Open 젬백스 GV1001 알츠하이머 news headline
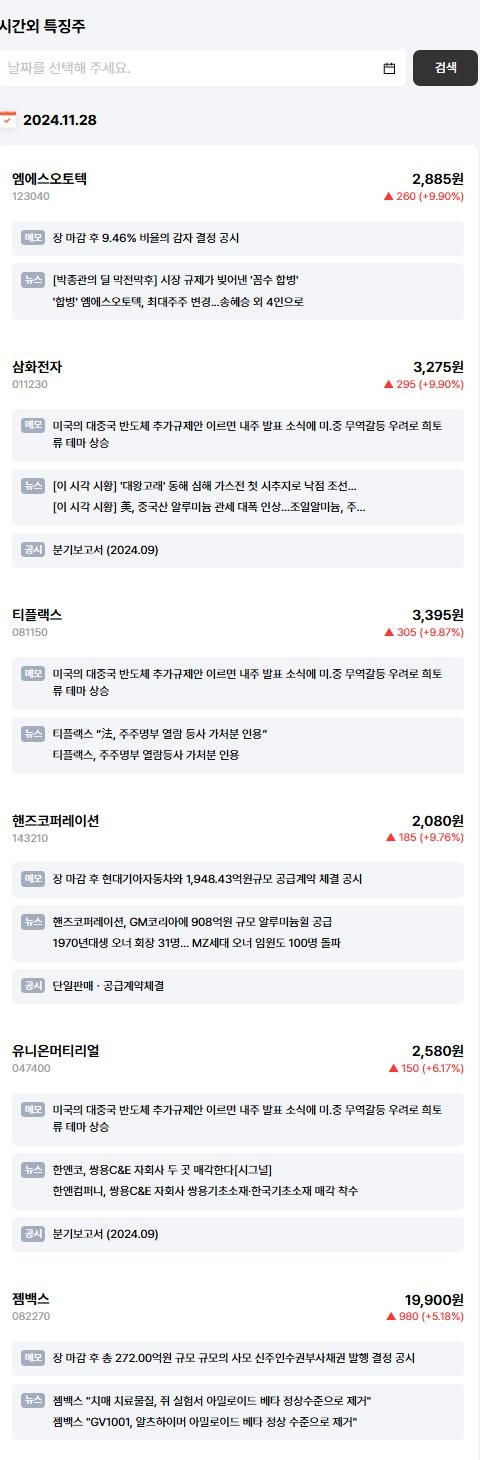480x1460 pixels. (205, 1421)
